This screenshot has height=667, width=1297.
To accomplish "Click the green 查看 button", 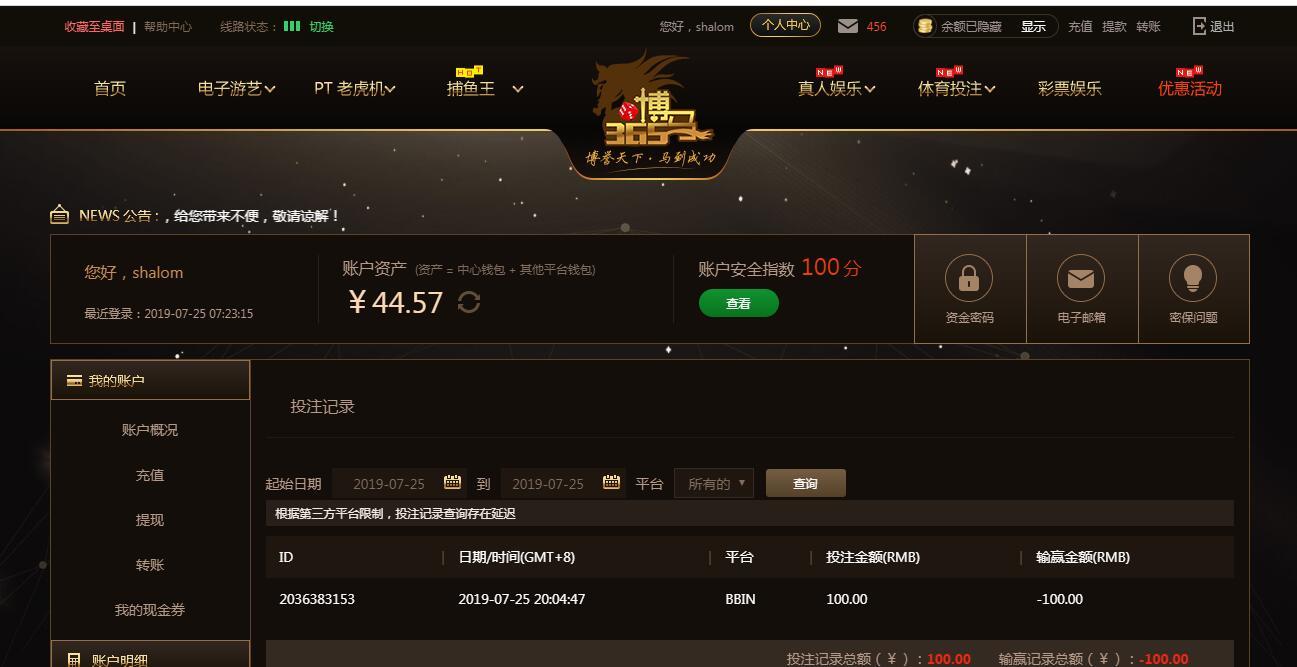I will tap(738, 303).
